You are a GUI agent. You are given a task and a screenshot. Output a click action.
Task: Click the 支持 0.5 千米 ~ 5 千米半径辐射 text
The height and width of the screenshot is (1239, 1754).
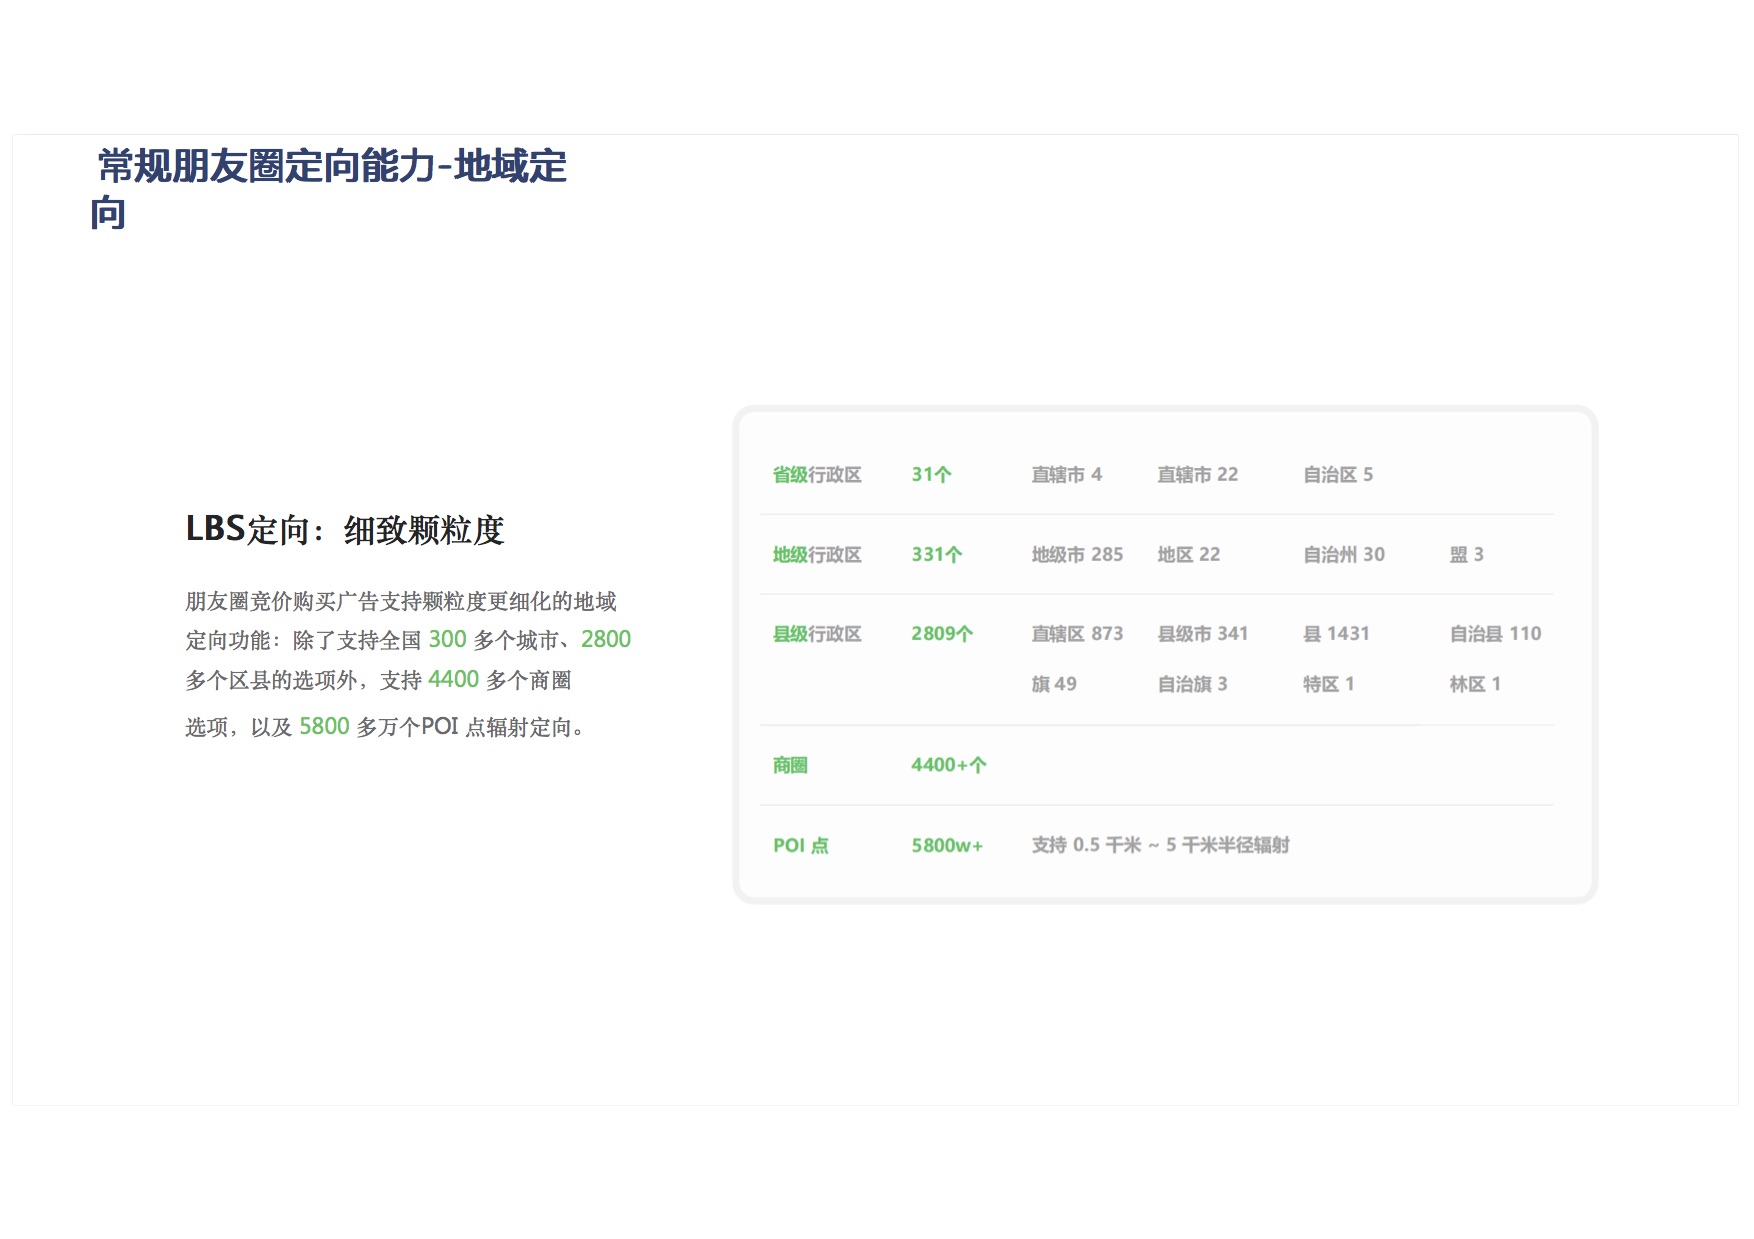(x=1160, y=846)
